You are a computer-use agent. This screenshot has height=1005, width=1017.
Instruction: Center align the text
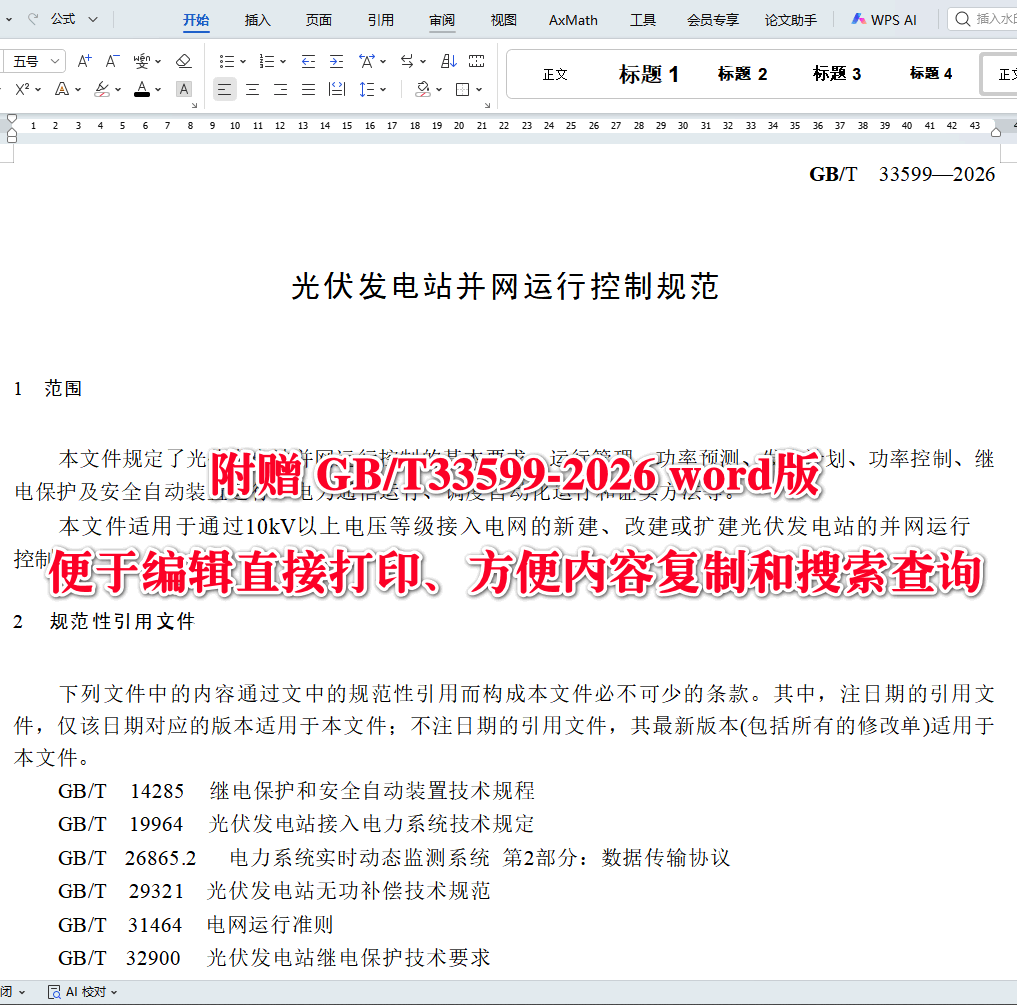click(x=252, y=89)
